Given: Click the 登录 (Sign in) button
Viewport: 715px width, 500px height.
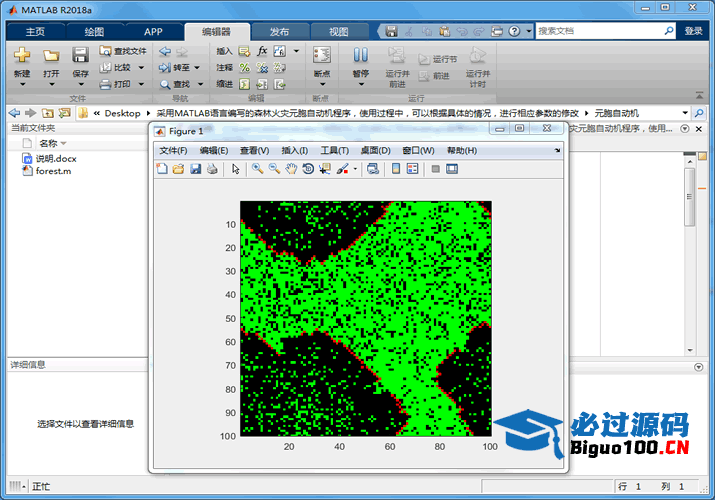Looking at the screenshot, I should point(693,31).
